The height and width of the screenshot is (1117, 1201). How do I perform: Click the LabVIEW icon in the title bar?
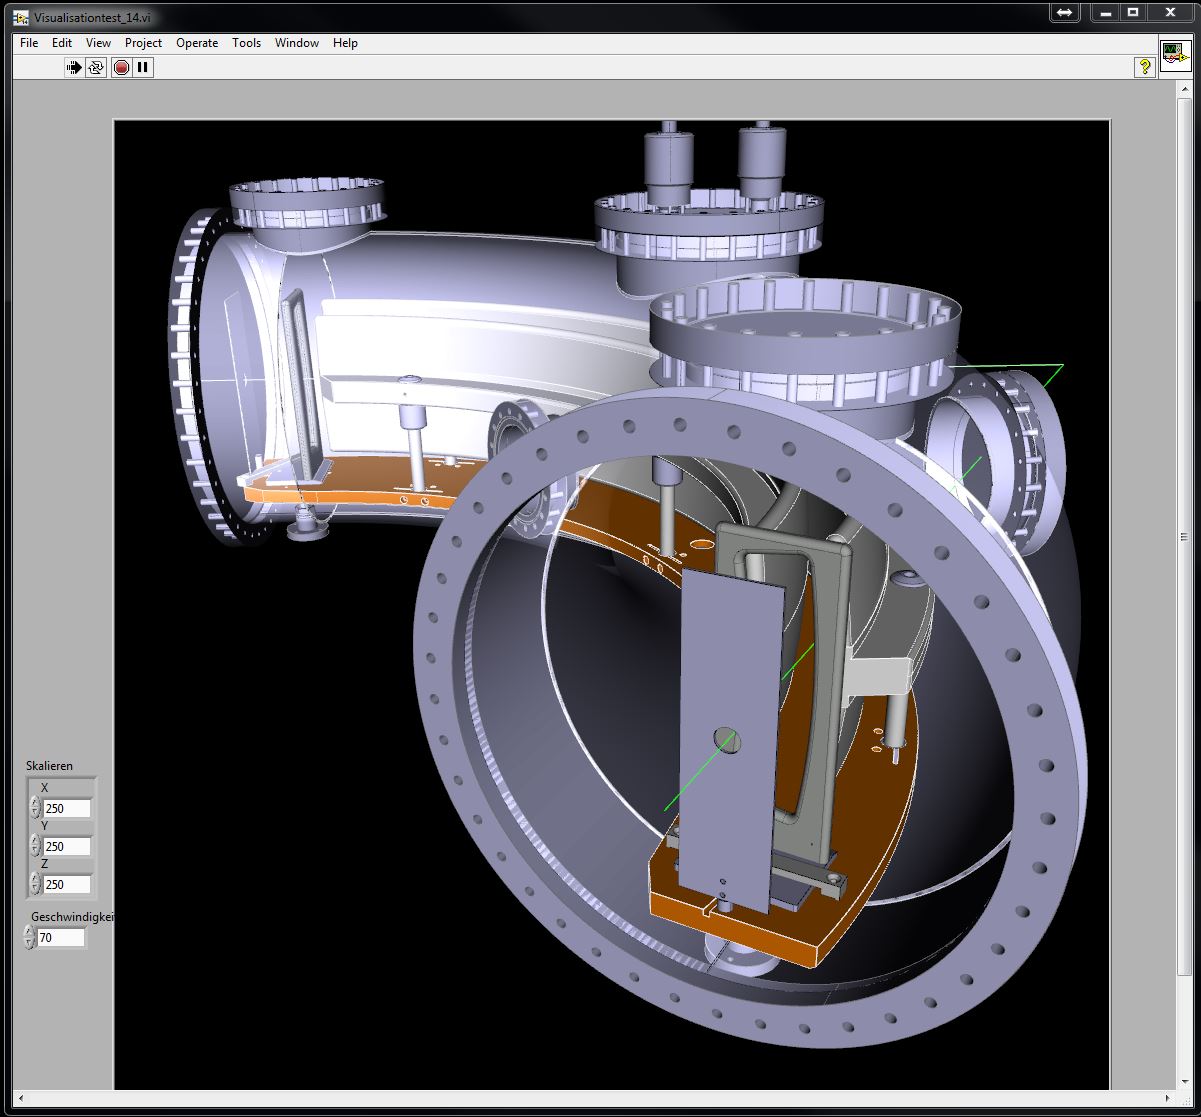click(21, 18)
